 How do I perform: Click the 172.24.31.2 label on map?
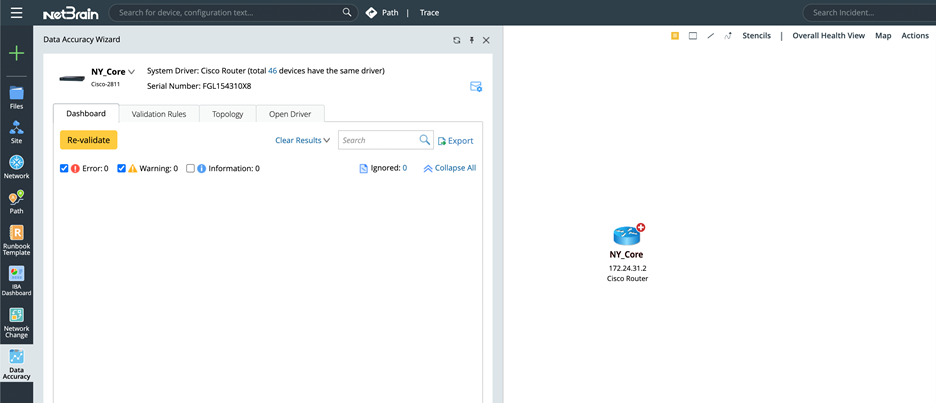pos(627,268)
